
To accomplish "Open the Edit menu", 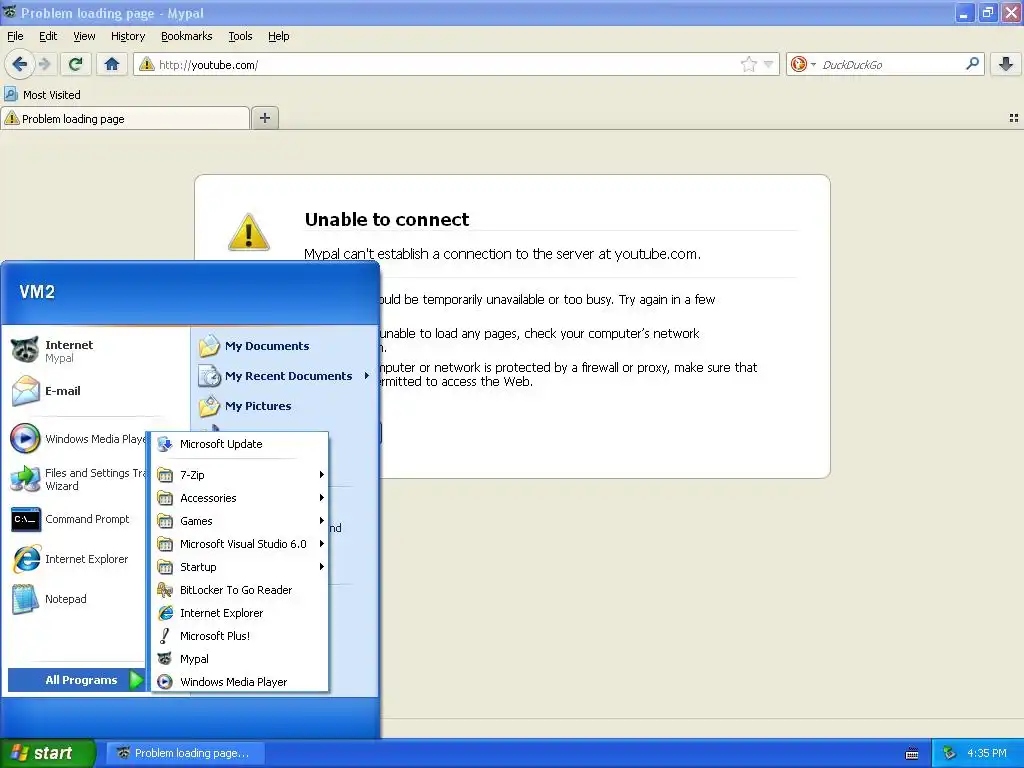I will coord(48,36).
